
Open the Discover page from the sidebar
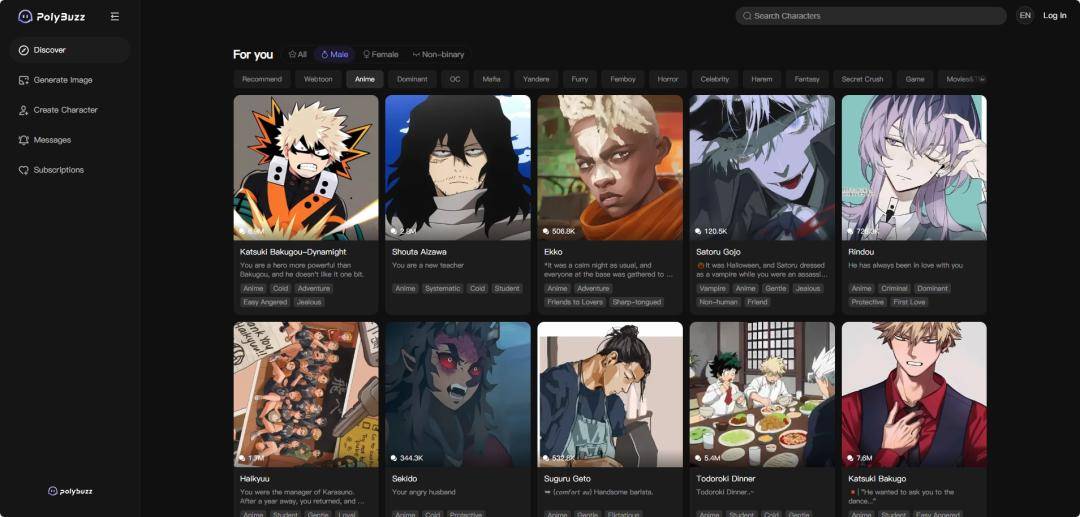(70, 50)
